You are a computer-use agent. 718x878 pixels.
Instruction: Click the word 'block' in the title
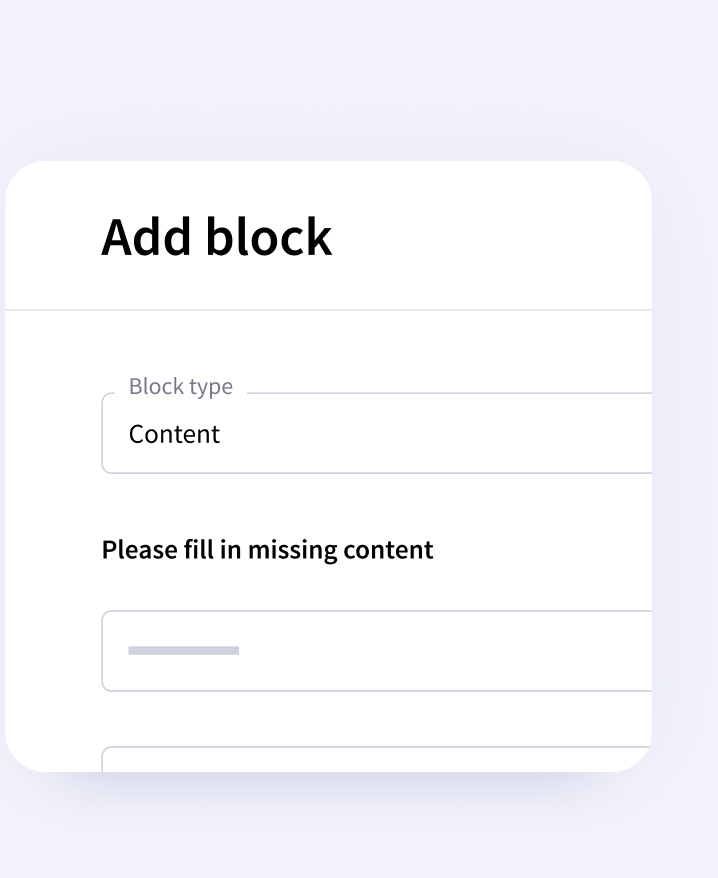tap(268, 237)
